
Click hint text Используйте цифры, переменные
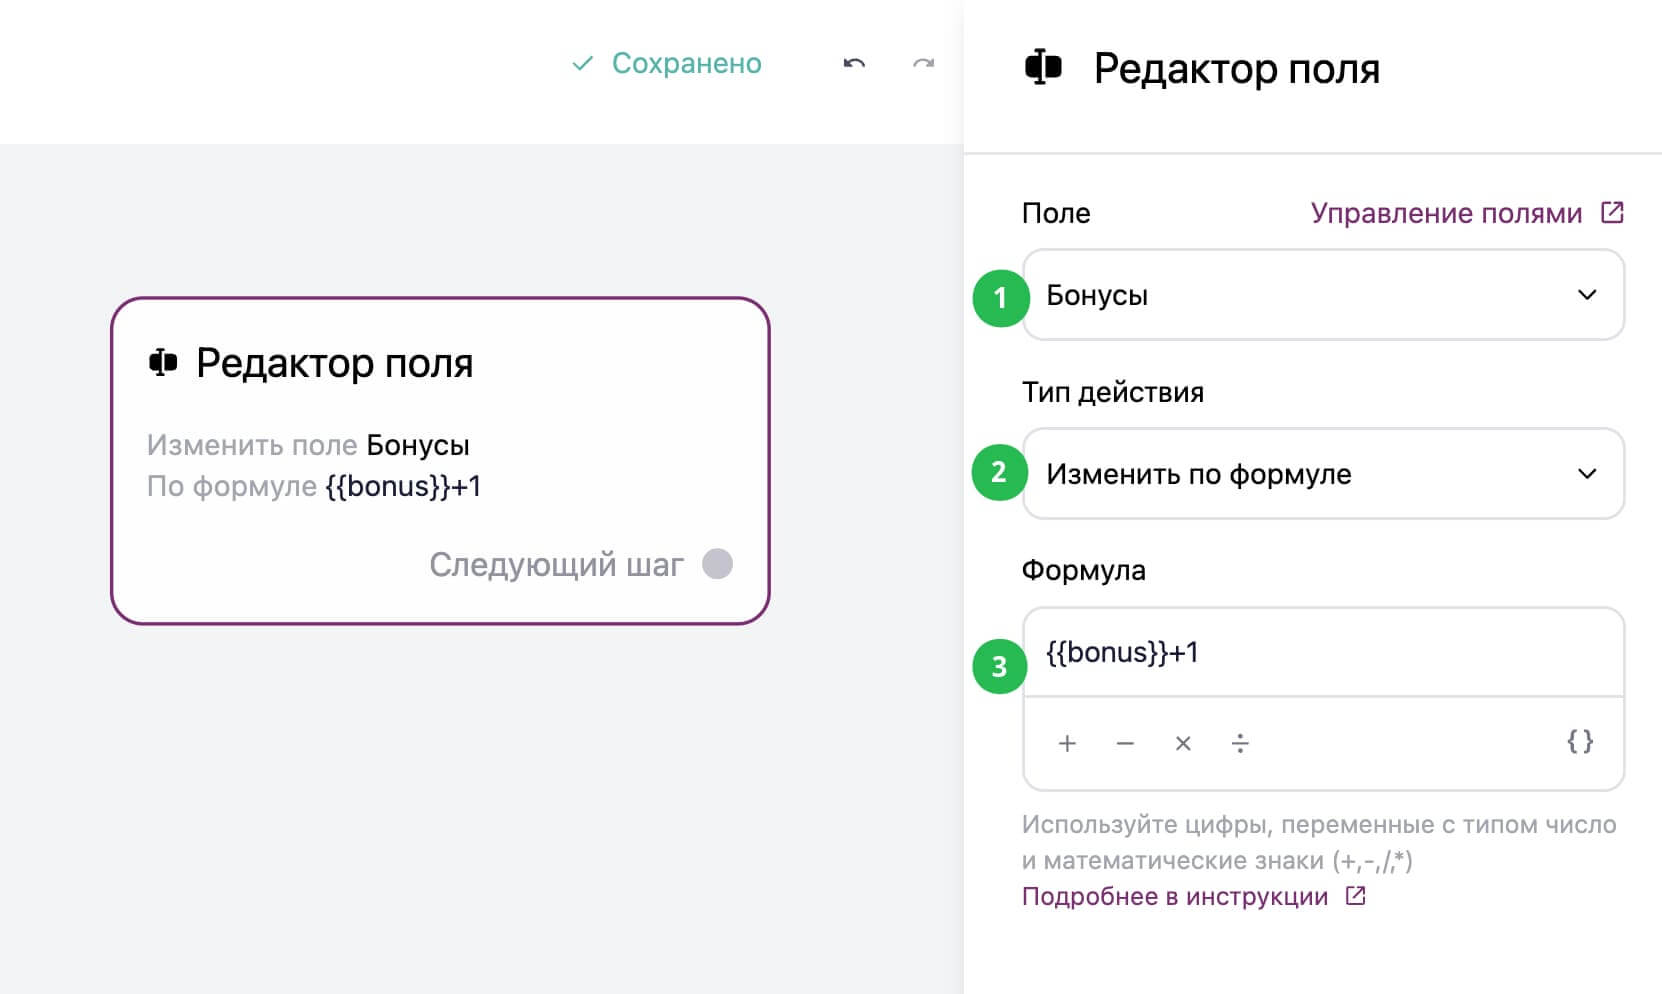(1319, 842)
